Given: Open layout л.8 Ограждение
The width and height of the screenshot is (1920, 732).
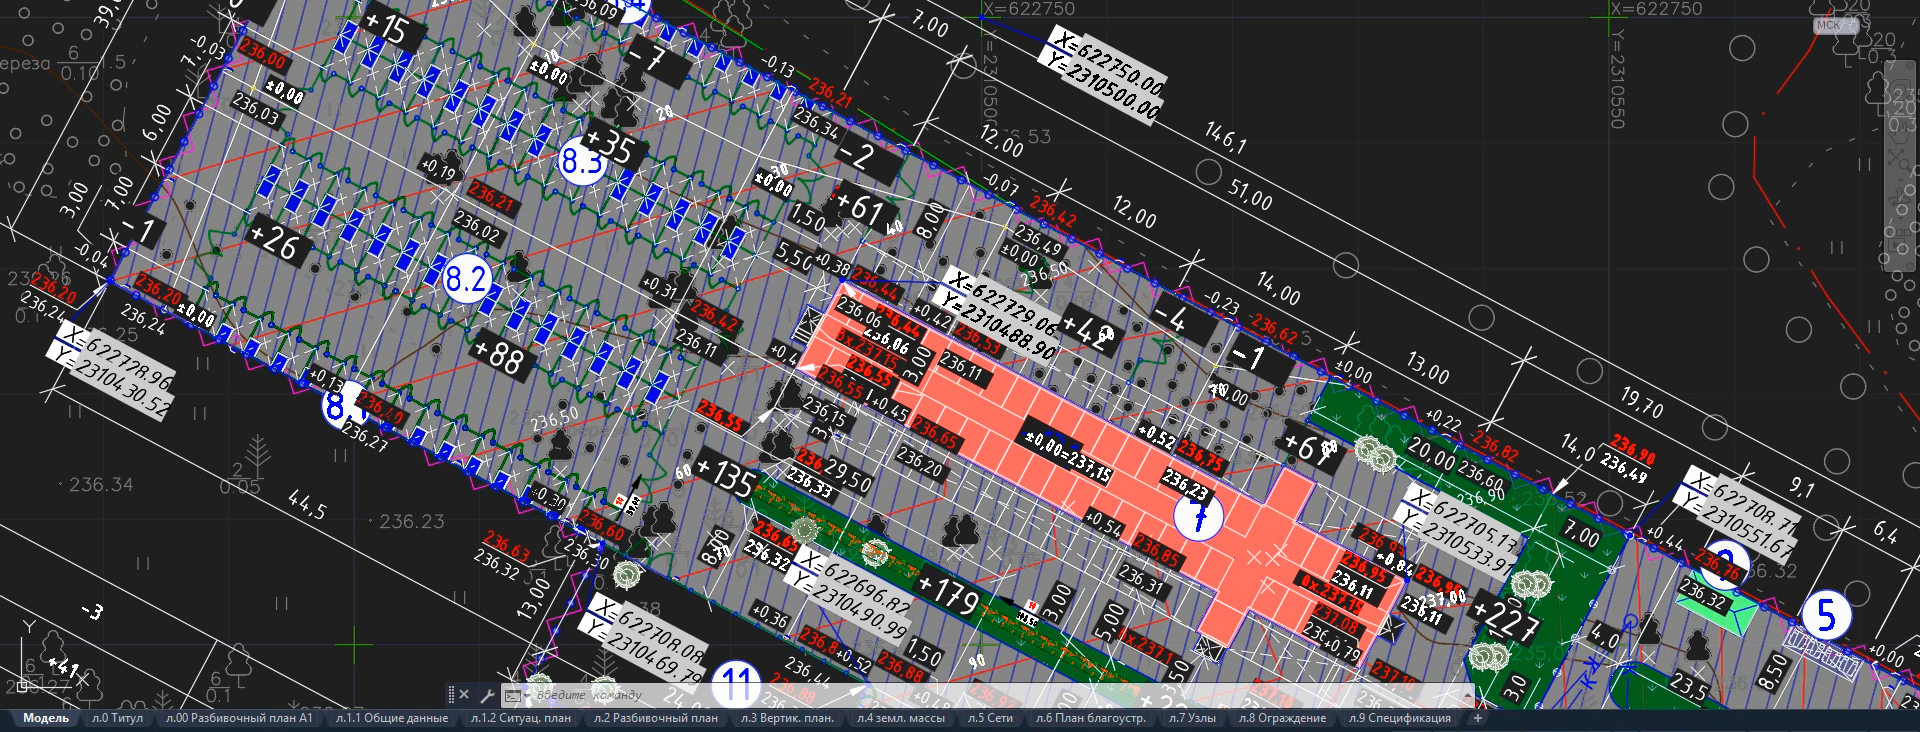Looking at the screenshot, I should (x=1282, y=718).
